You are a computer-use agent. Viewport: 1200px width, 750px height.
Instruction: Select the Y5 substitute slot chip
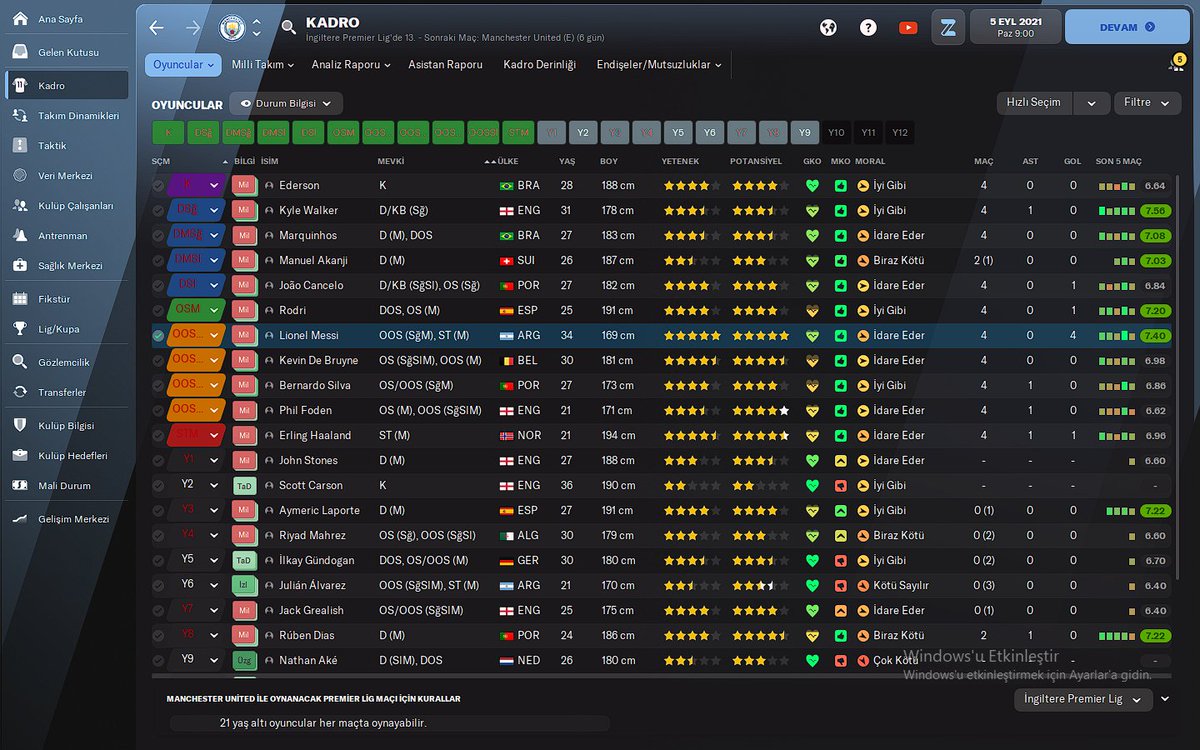coord(677,132)
